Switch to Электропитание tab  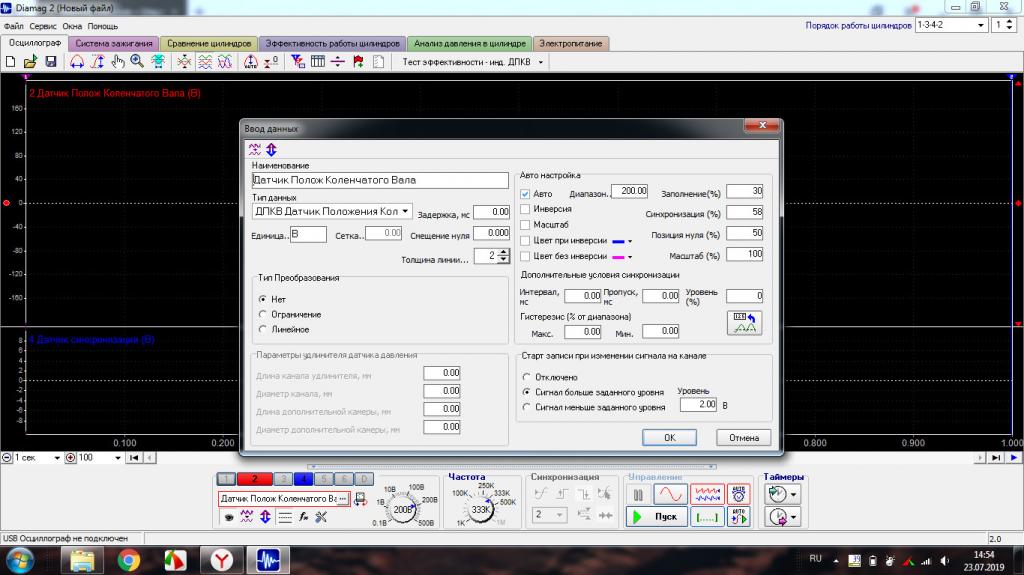tap(571, 43)
